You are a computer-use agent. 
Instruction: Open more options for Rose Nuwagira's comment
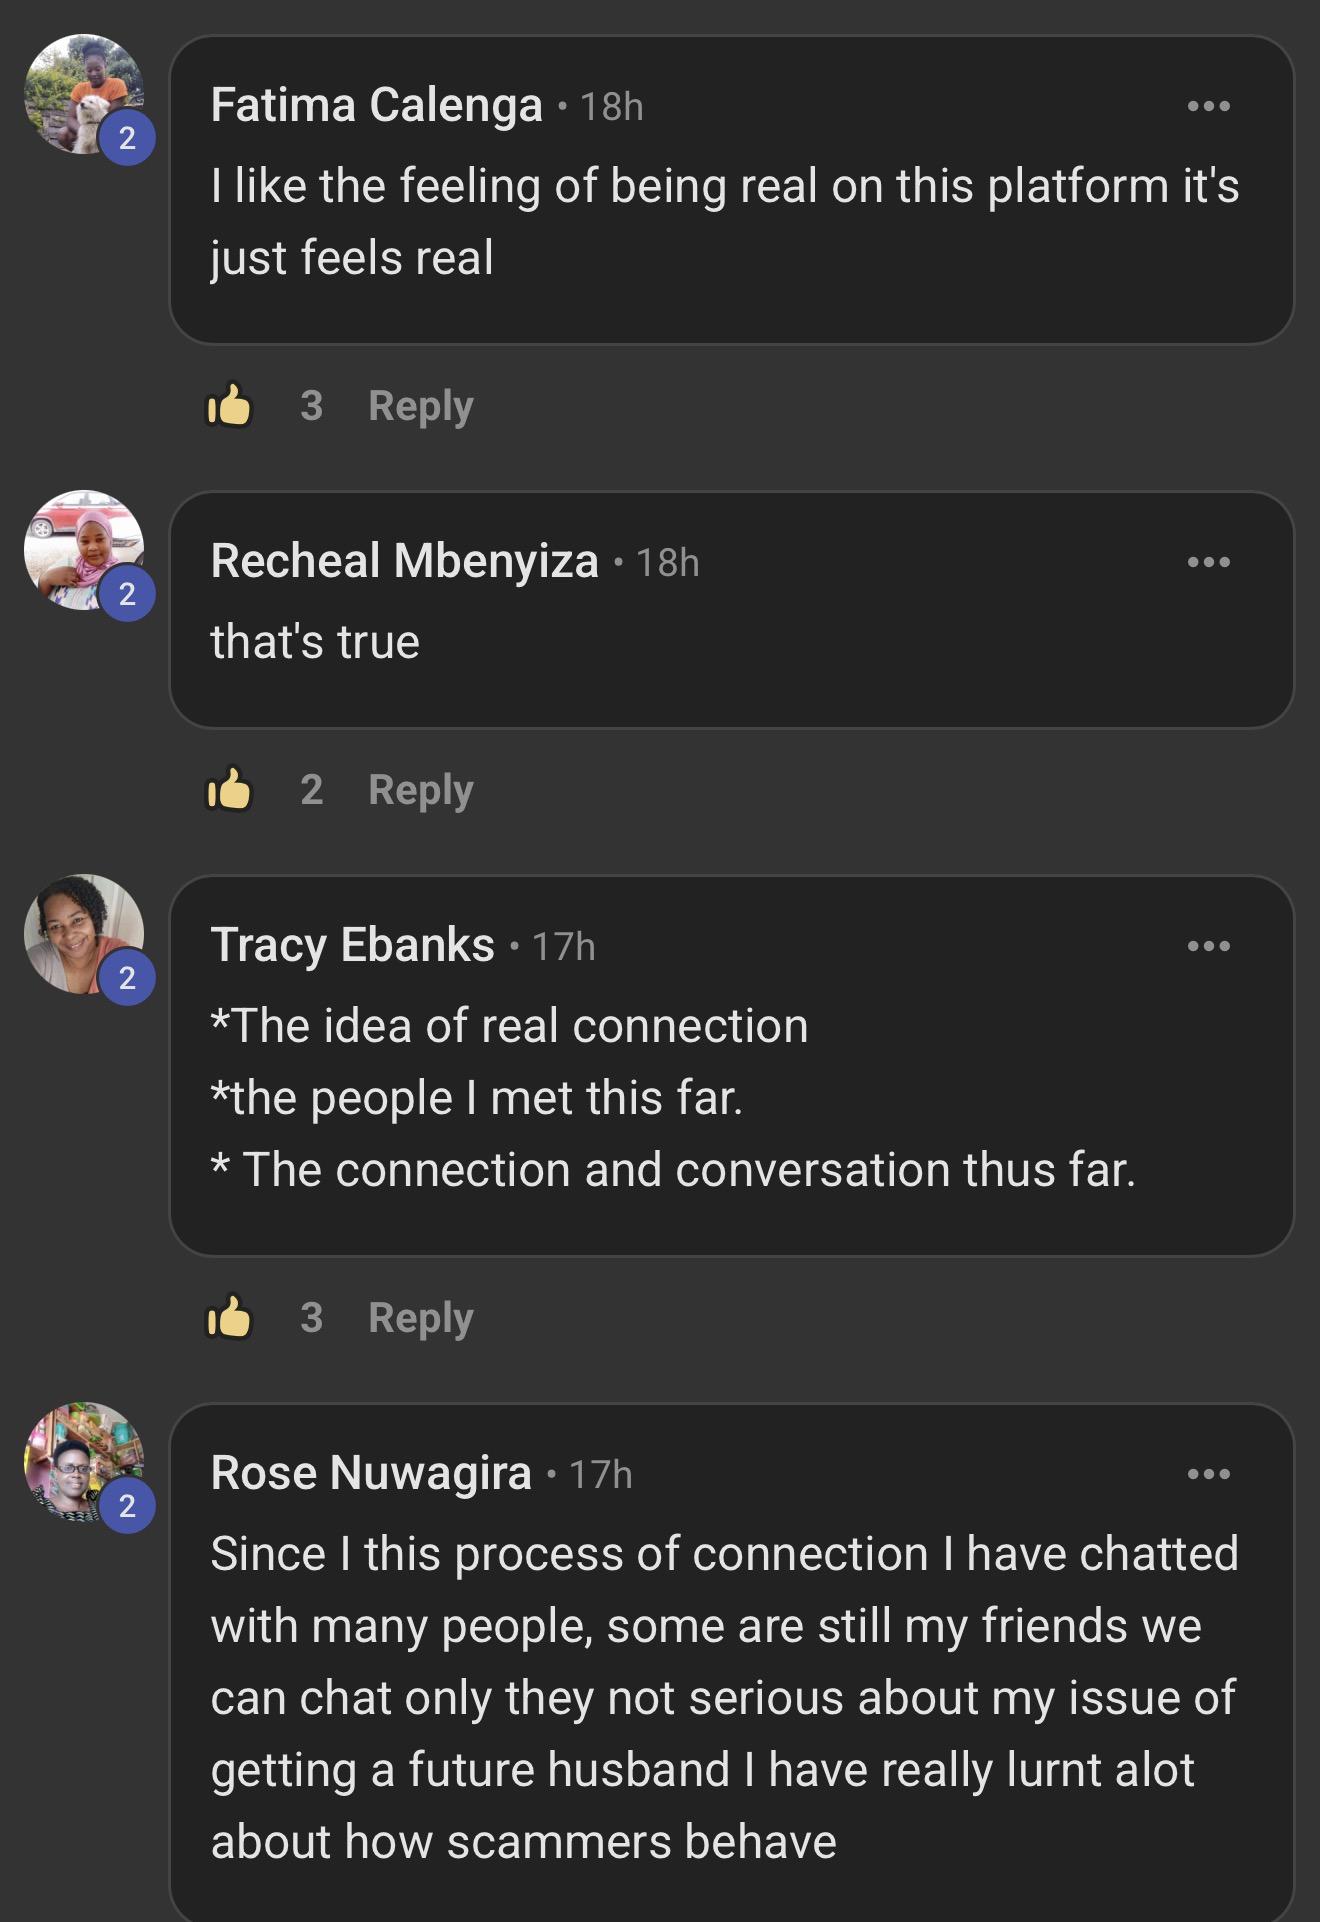[x=1208, y=1474]
